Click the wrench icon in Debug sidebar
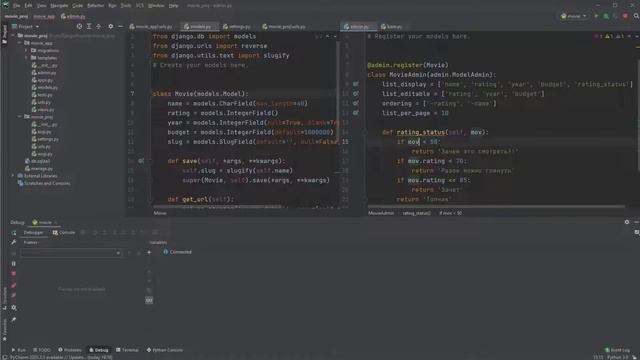 [x=13, y=242]
